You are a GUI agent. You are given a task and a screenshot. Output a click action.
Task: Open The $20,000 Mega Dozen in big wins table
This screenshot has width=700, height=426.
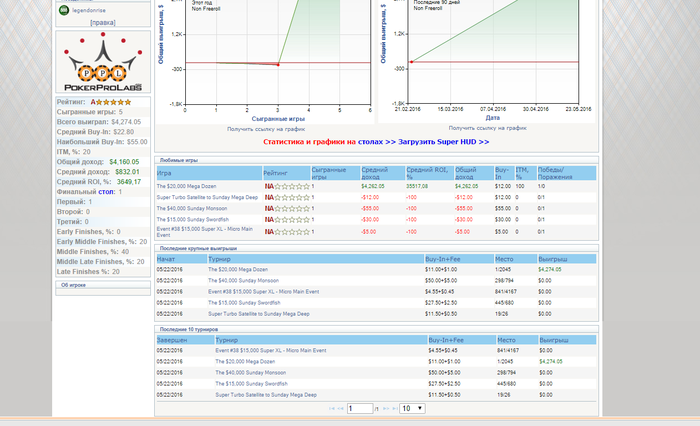pyautogui.click(x=238, y=270)
